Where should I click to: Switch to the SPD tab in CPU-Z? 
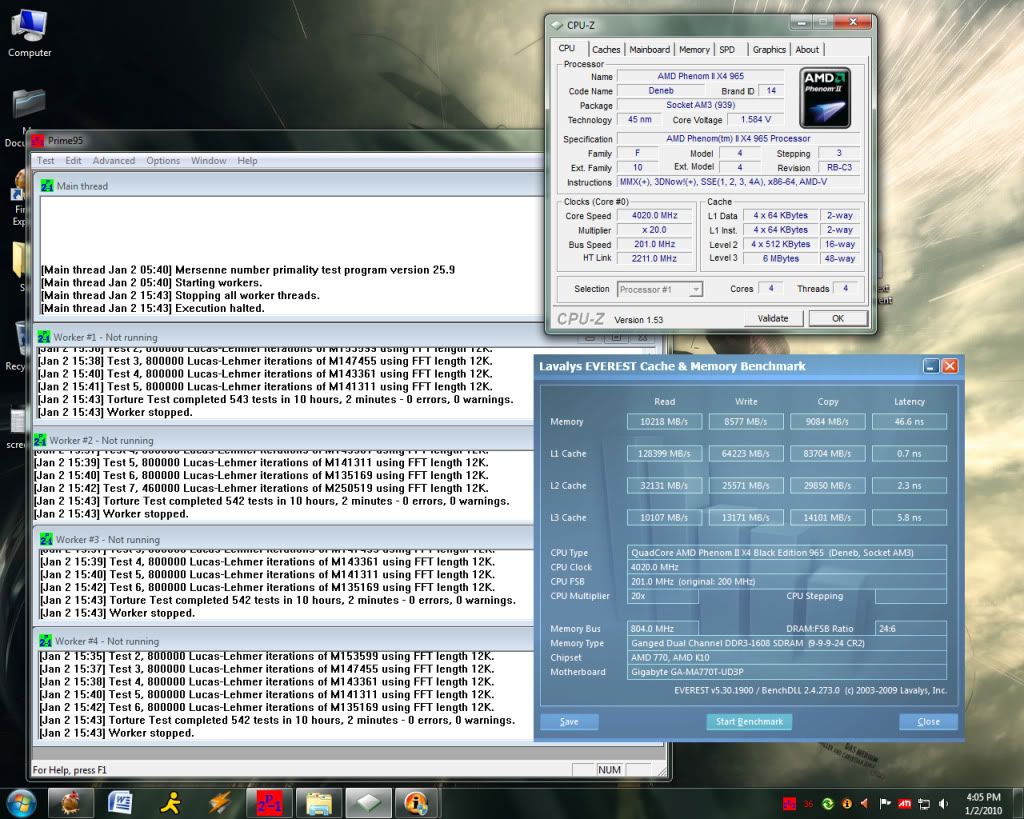727,49
